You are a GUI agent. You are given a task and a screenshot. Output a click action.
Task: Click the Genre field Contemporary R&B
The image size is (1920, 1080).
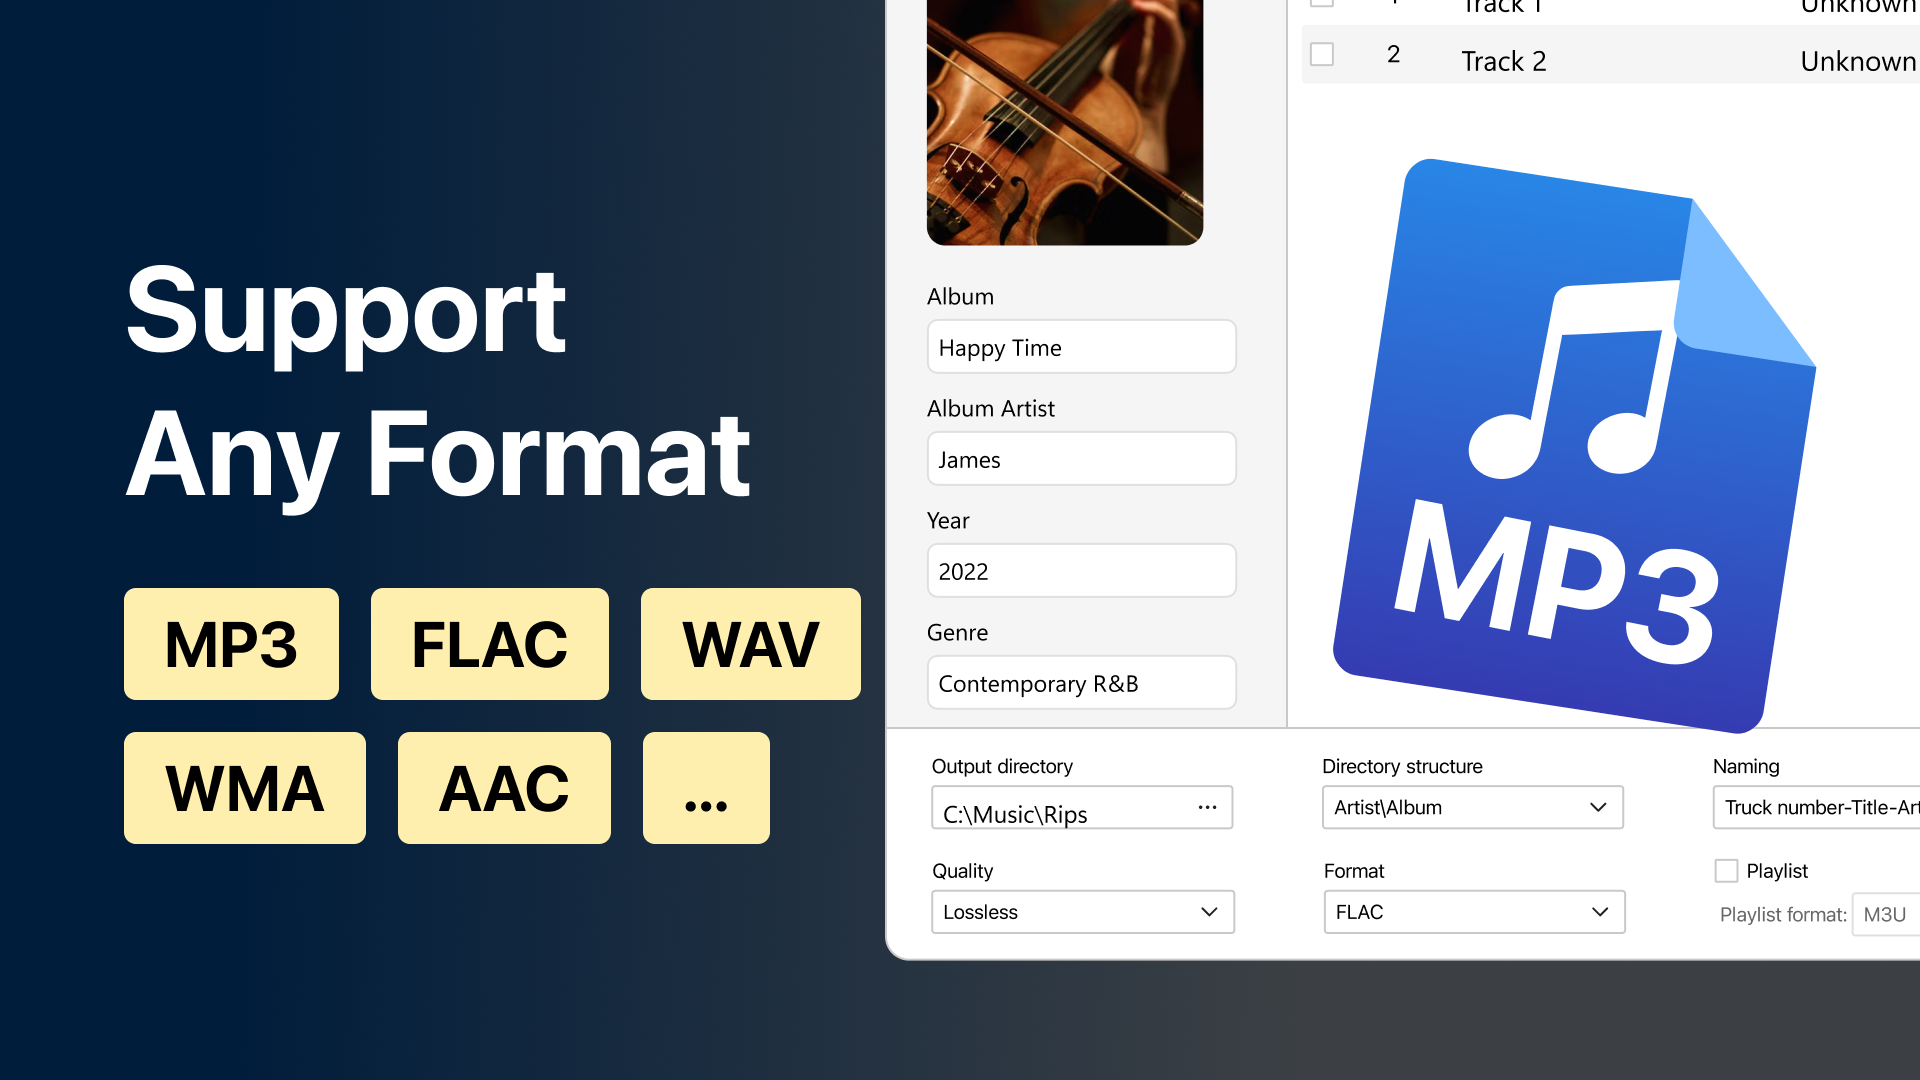[x=1081, y=683]
